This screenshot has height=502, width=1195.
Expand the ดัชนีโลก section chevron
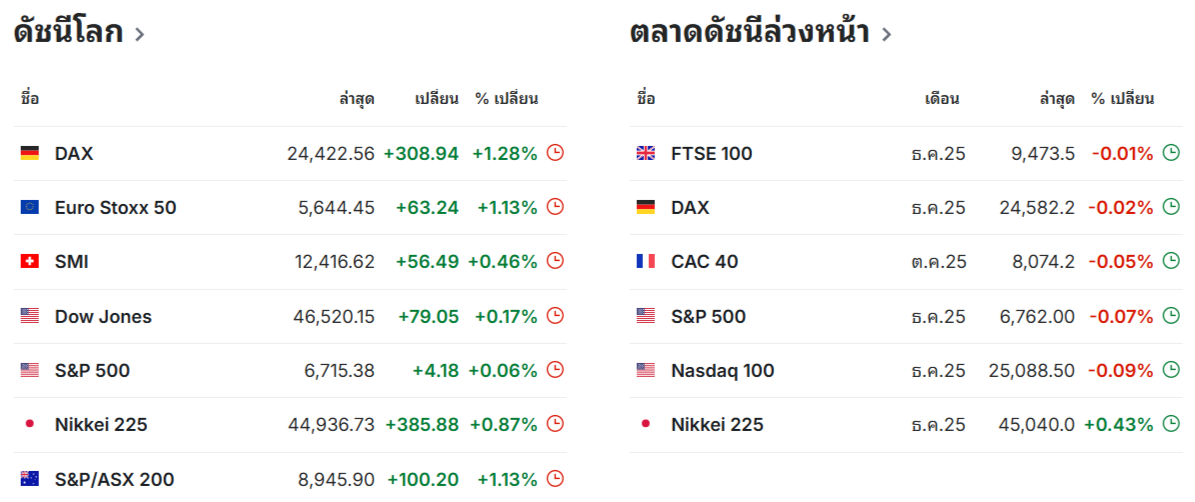pyautogui.click(x=139, y=34)
